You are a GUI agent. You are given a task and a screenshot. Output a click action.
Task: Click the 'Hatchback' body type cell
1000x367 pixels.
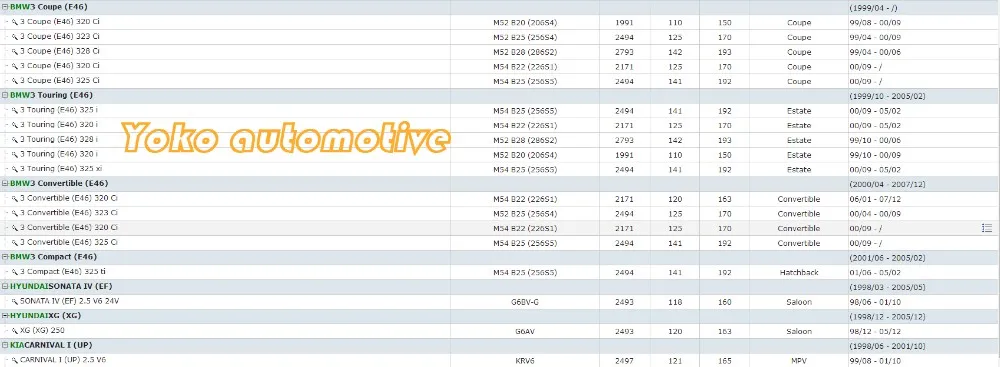[x=798, y=273]
